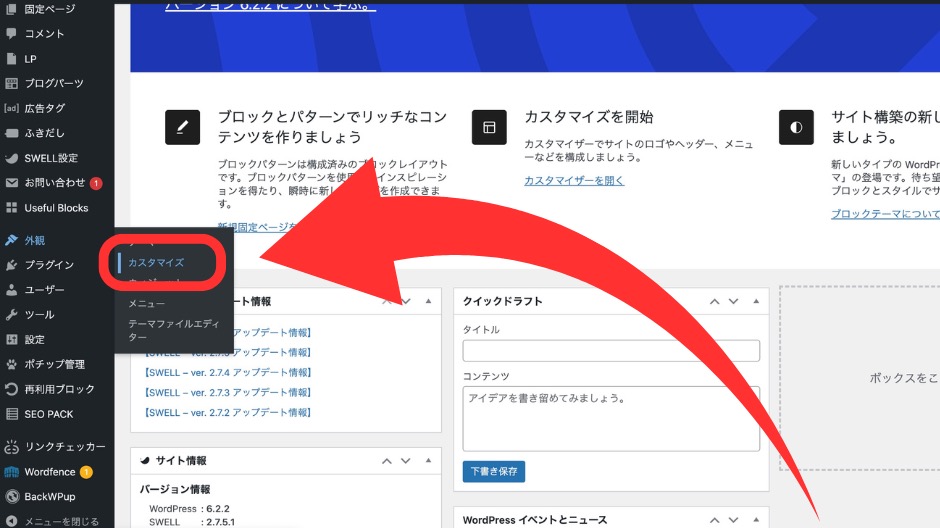Viewport: 940px width, 528px height.
Task: Click the サイト情報 panel heading text
Action: click(181, 461)
